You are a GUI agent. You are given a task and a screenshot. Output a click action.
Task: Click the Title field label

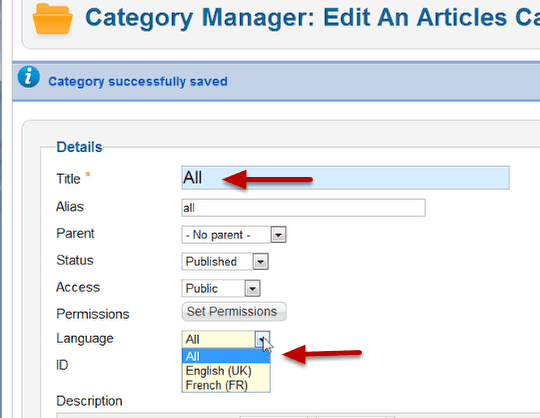pos(68,179)
